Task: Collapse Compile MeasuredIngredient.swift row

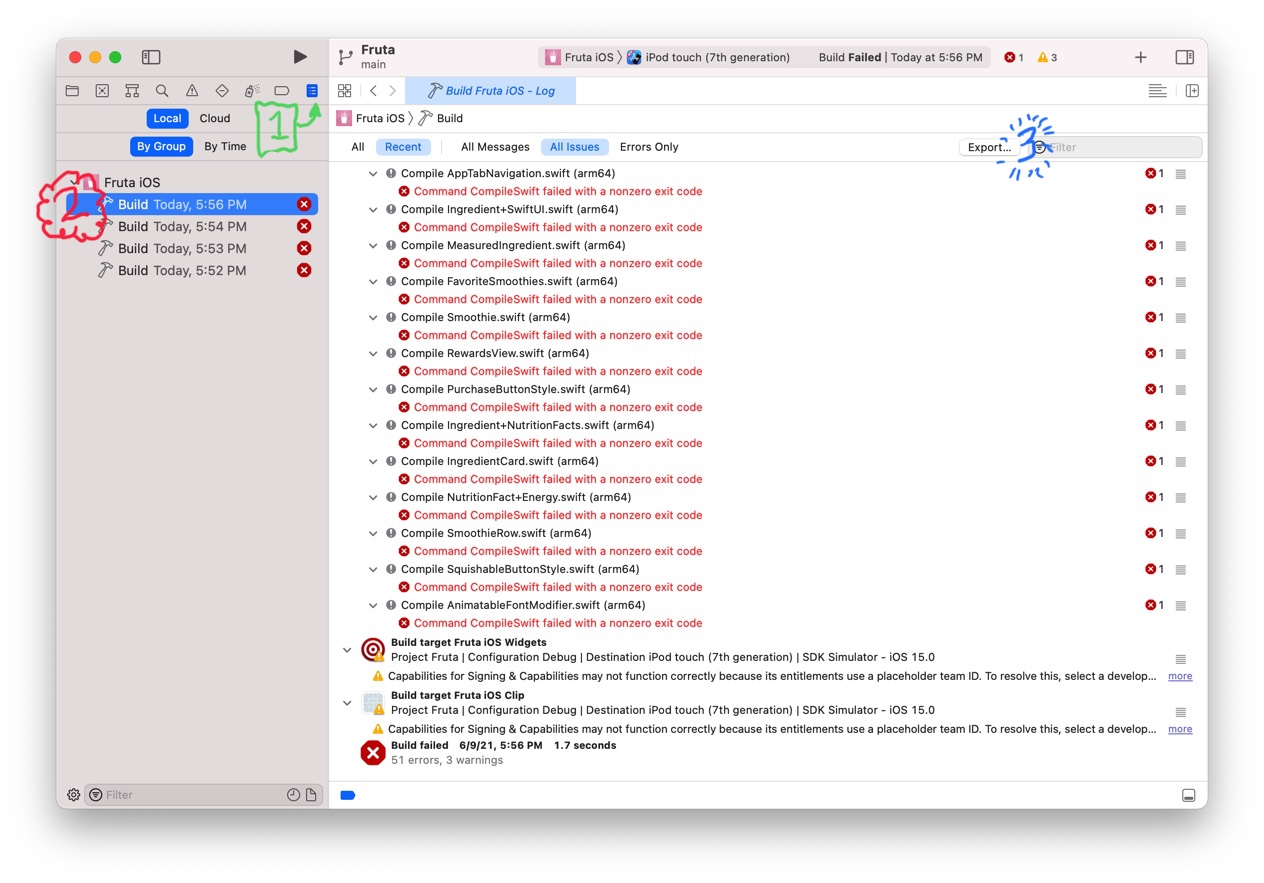Action: coord(373,246)
